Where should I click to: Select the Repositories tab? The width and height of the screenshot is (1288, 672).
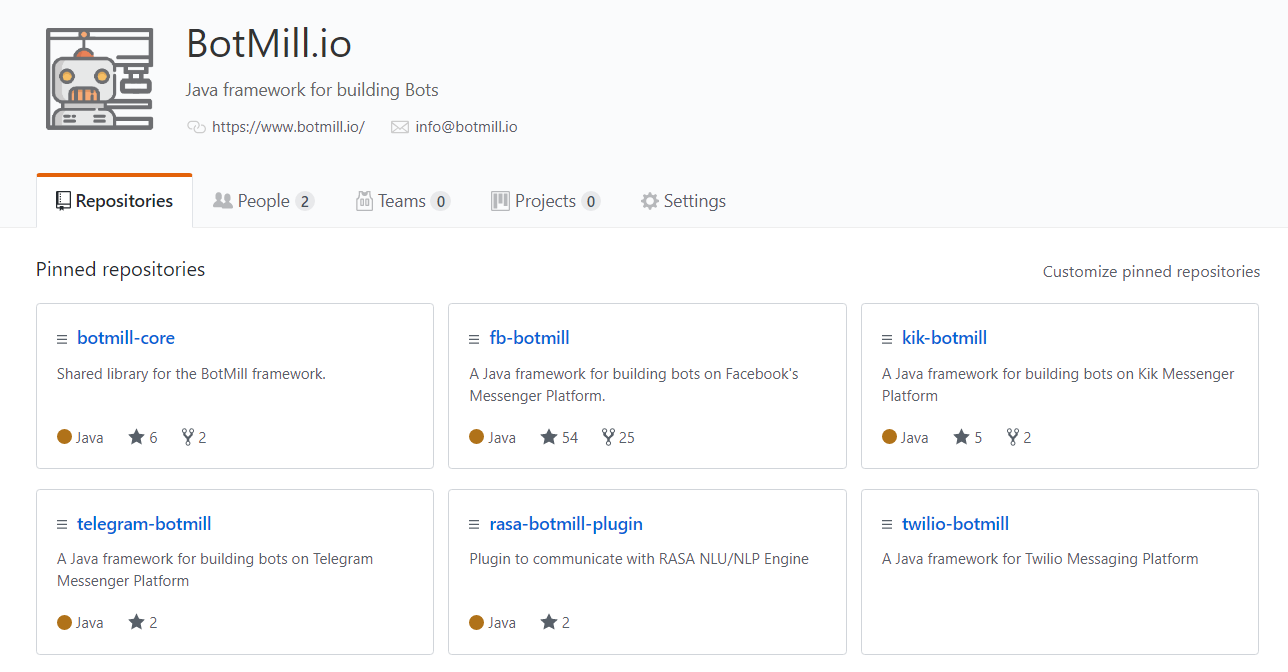click(x=114, y=200)
